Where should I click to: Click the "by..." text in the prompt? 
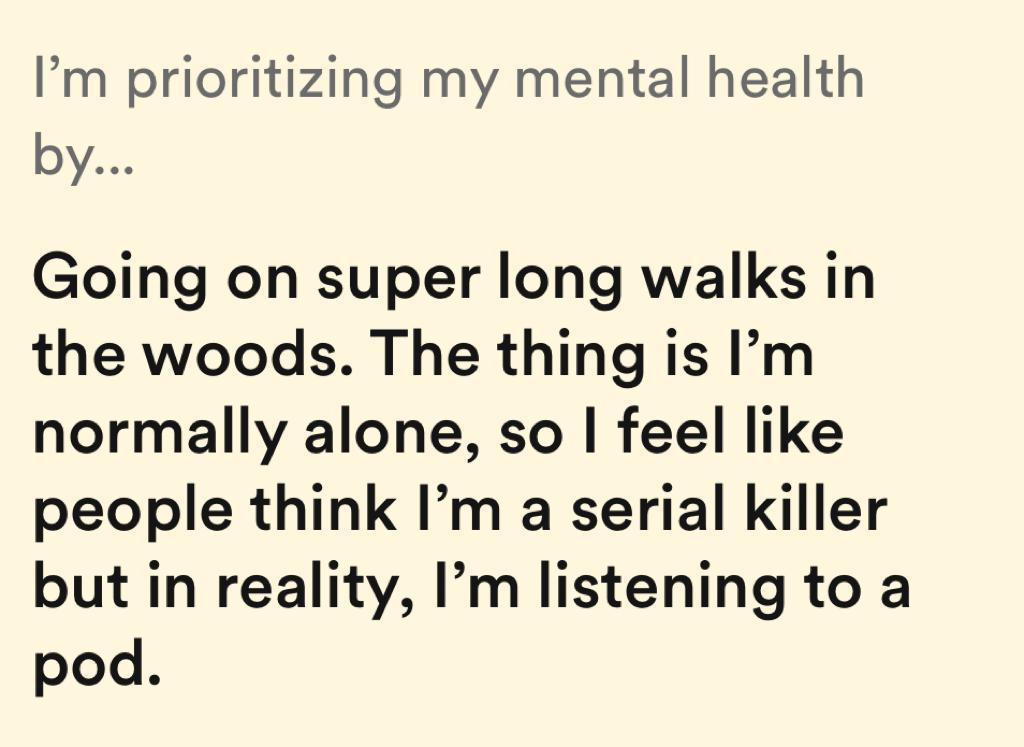point(82,157)
